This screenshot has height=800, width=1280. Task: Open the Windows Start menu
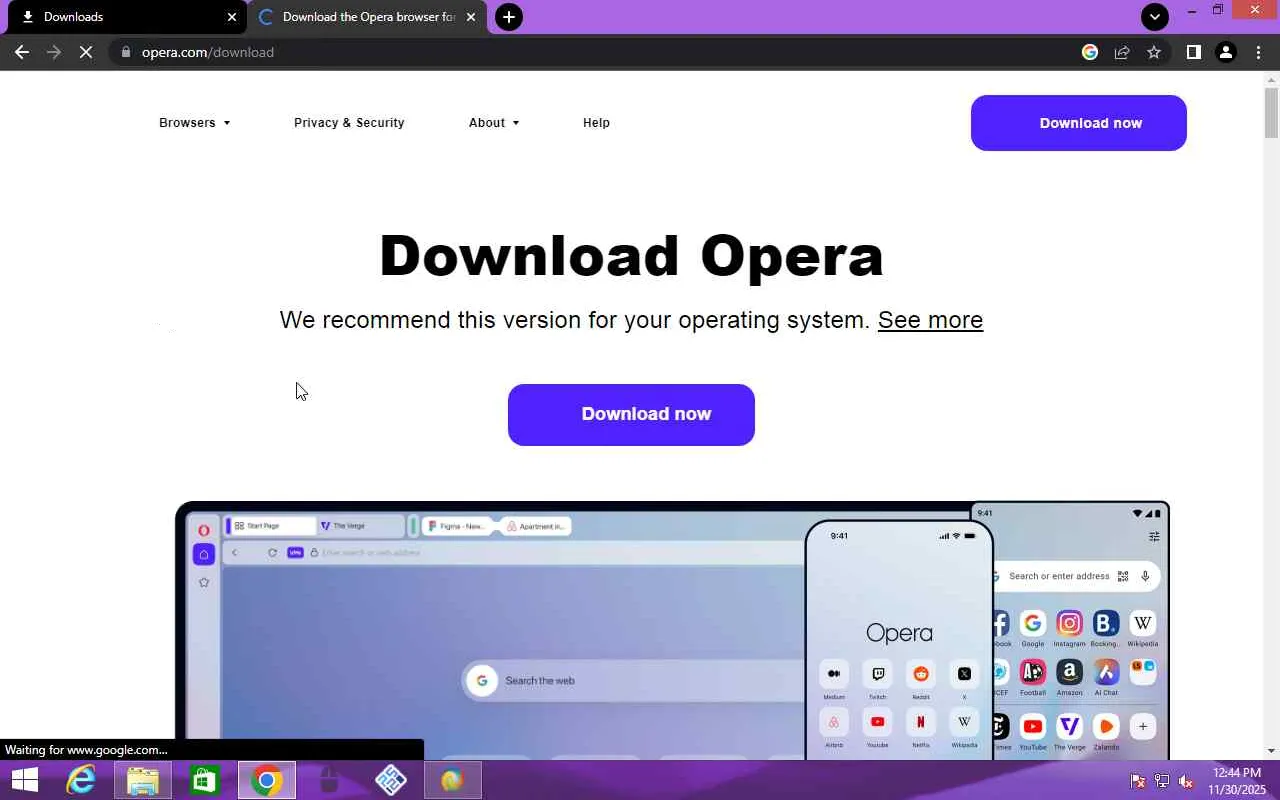click(x=24, y=780)
